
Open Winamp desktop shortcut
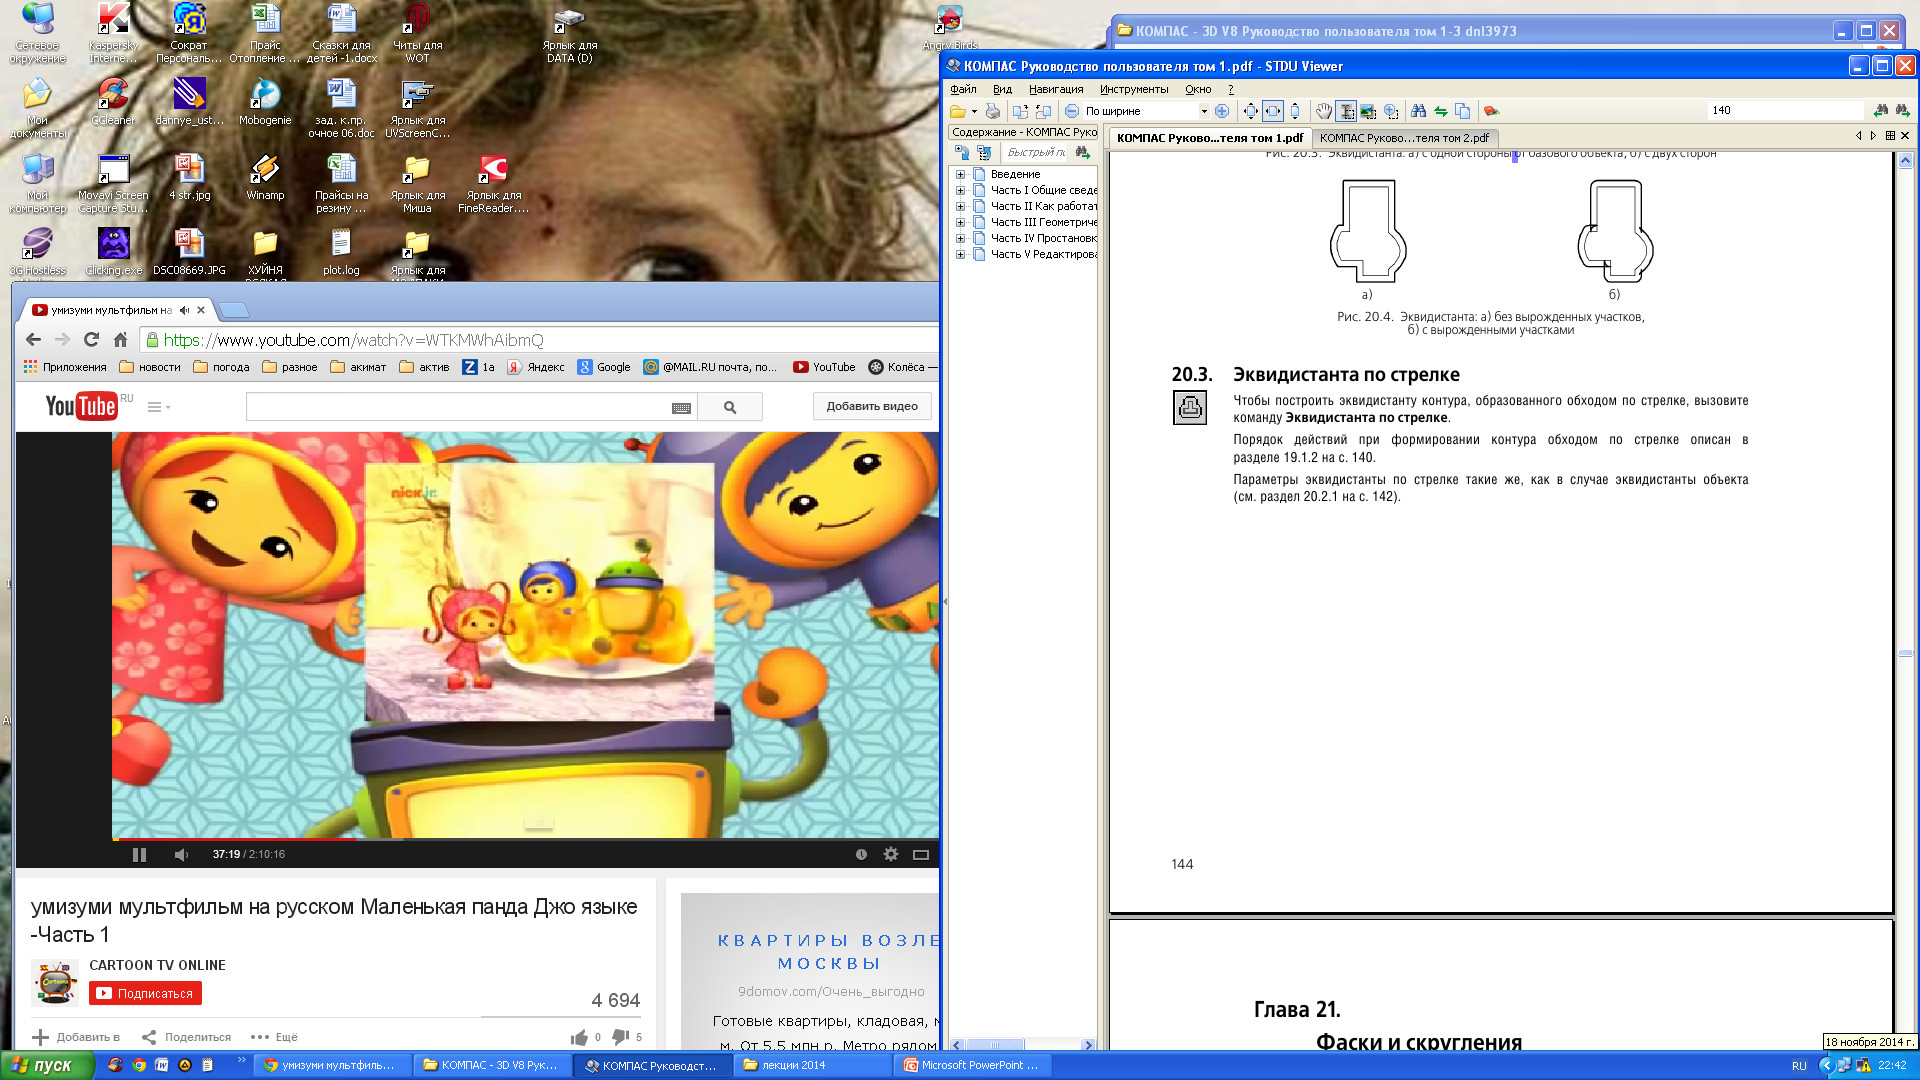(265, 177)
